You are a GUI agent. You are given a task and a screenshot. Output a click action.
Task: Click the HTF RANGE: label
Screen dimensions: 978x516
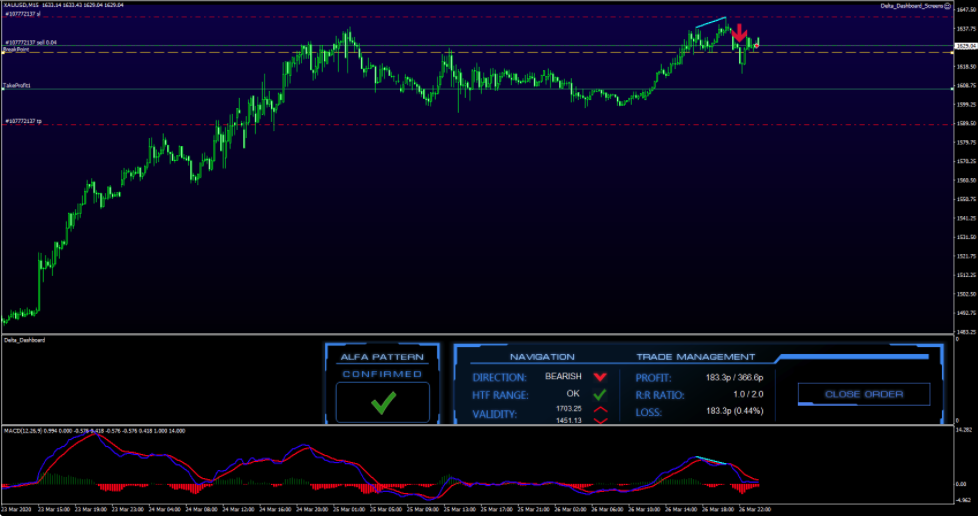click(500, 395)
